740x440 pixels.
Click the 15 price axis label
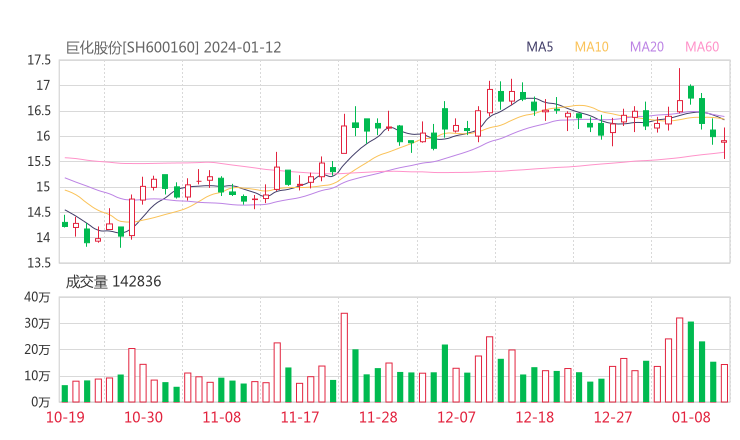coord(43,187)
